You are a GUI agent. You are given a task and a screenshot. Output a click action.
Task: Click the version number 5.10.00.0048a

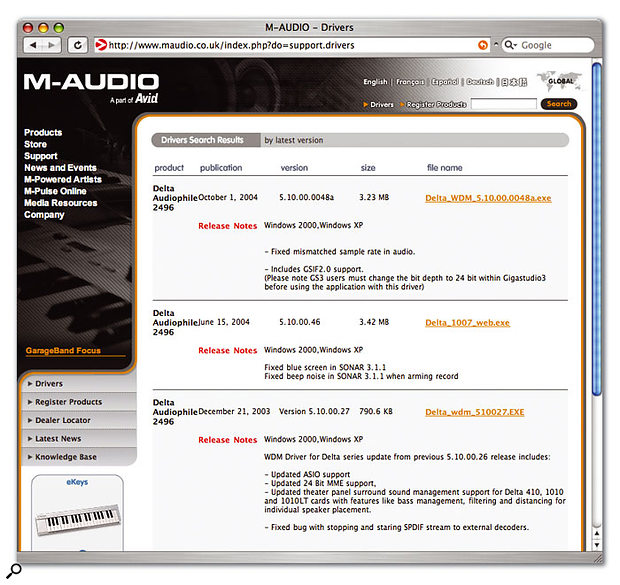(306, 197)
